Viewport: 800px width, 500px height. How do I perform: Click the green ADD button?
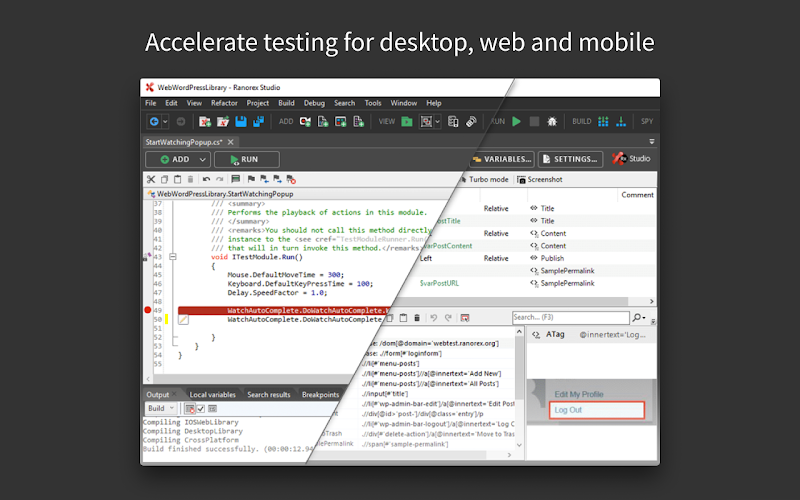(174, 160)
